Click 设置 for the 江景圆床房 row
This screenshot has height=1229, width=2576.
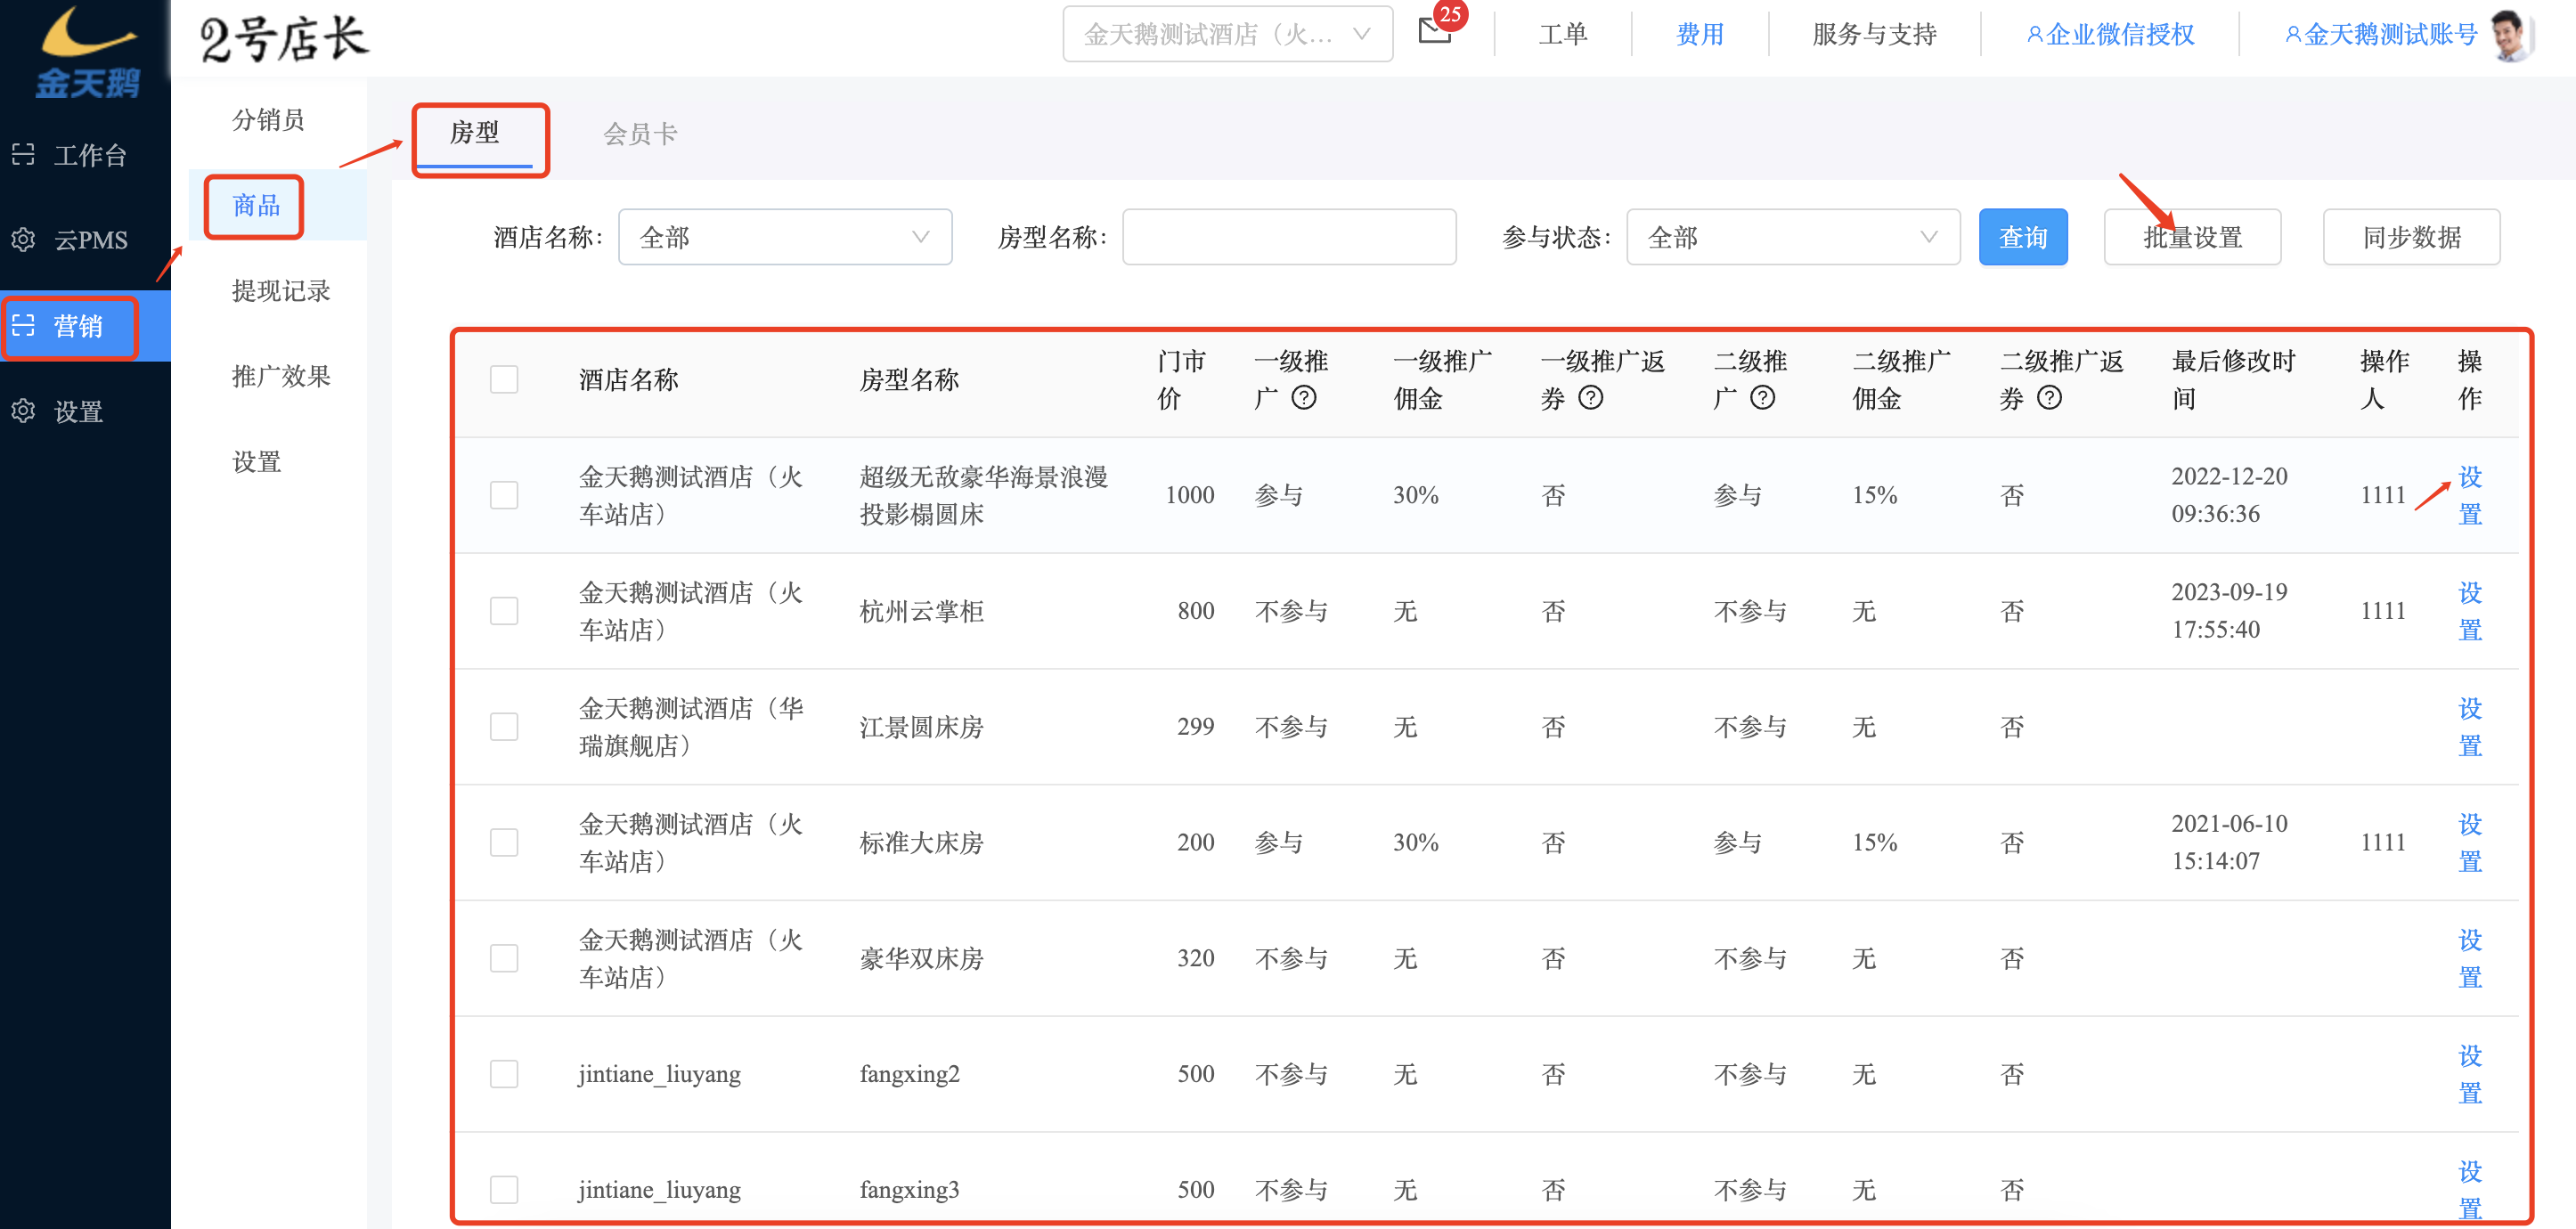coord(2469,727)
